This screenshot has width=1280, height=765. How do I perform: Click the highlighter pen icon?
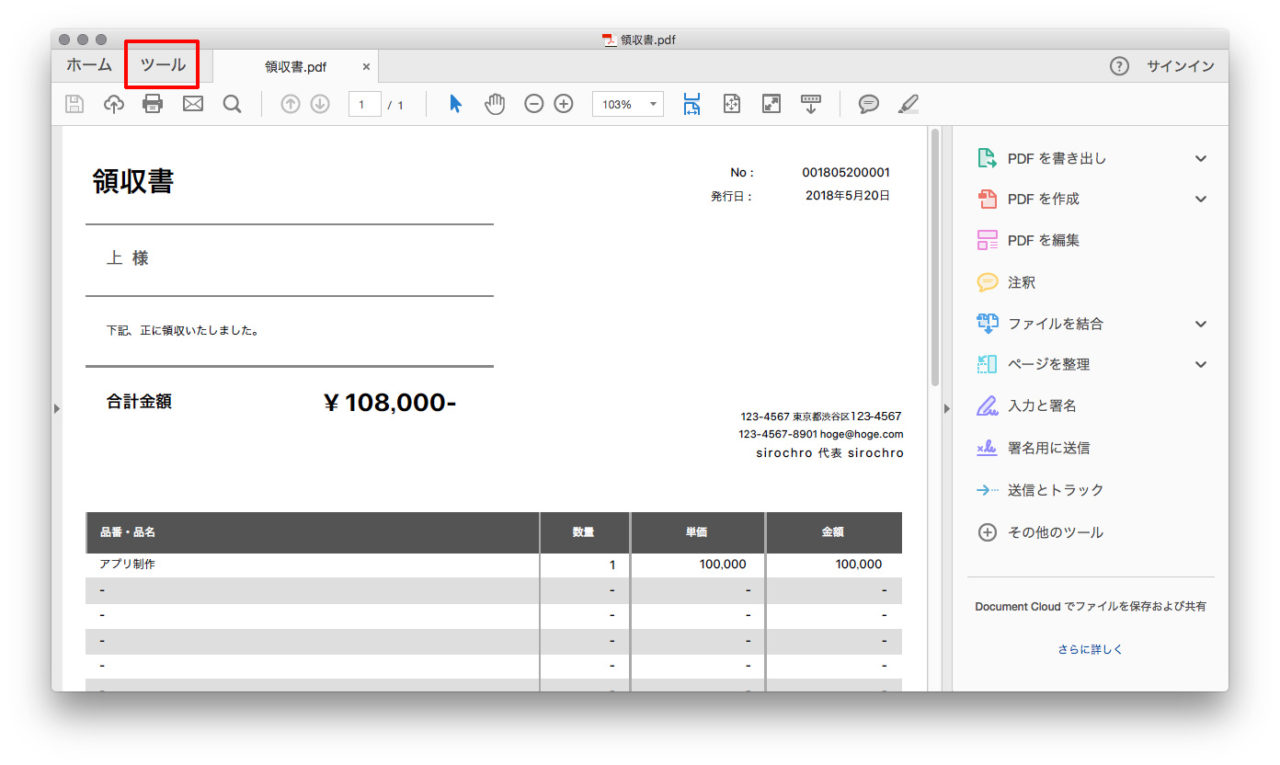coord(908,104)
